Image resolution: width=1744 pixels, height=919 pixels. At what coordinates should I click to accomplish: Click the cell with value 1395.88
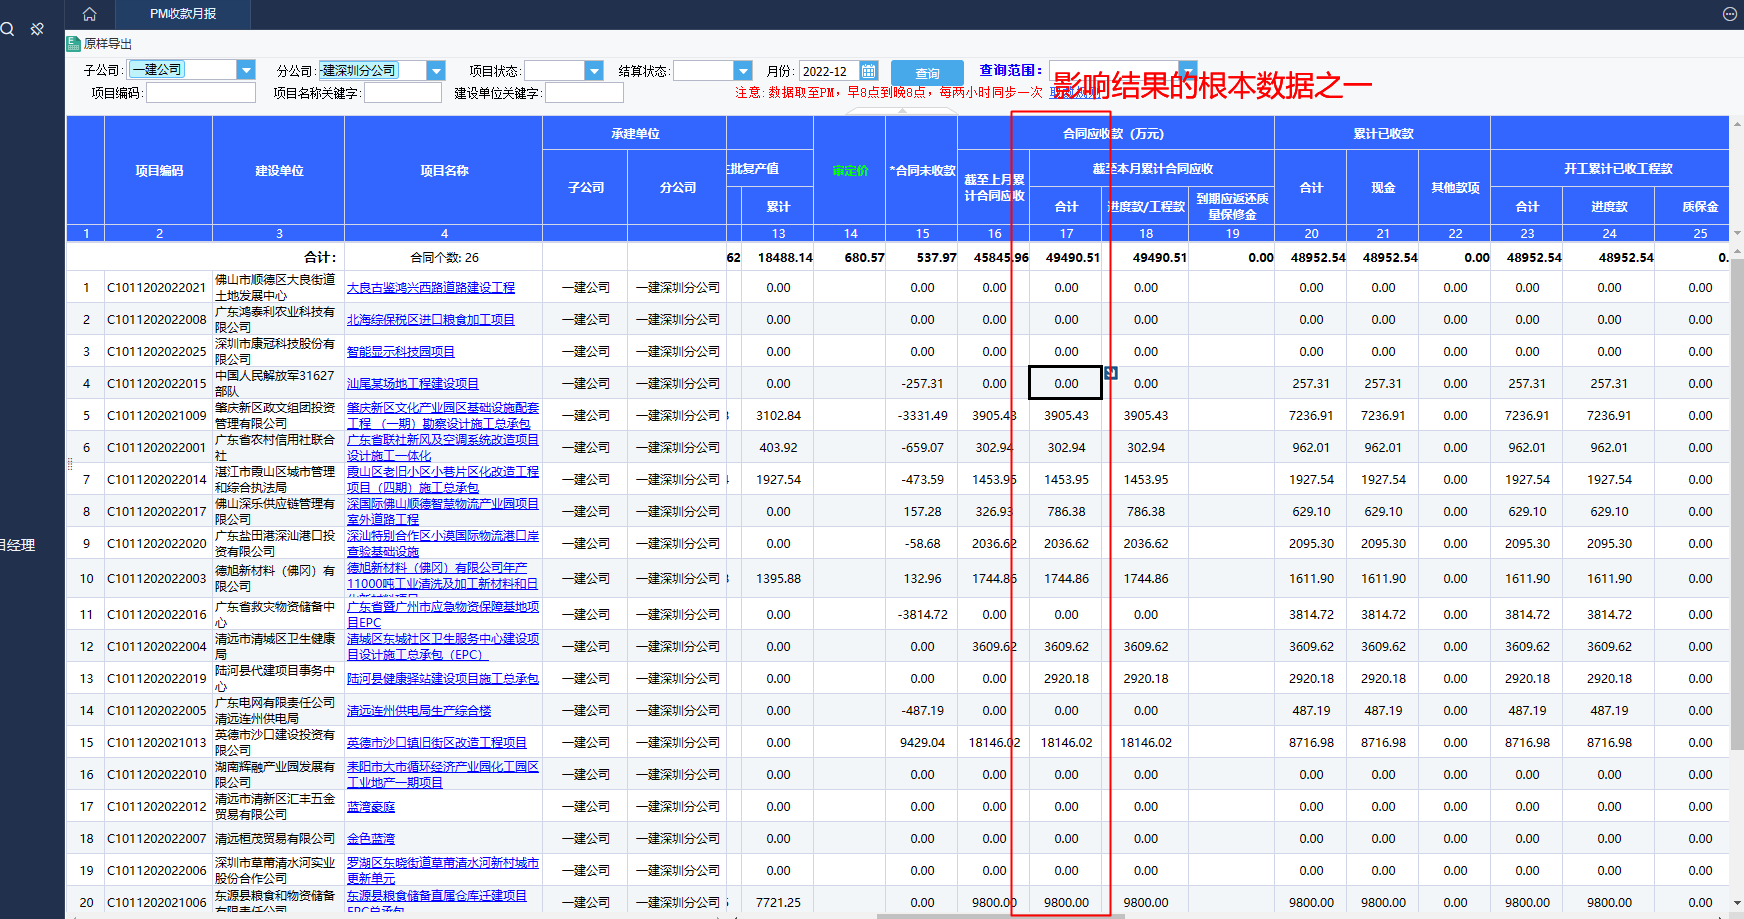pyautogui.click(x=778, y=578)
